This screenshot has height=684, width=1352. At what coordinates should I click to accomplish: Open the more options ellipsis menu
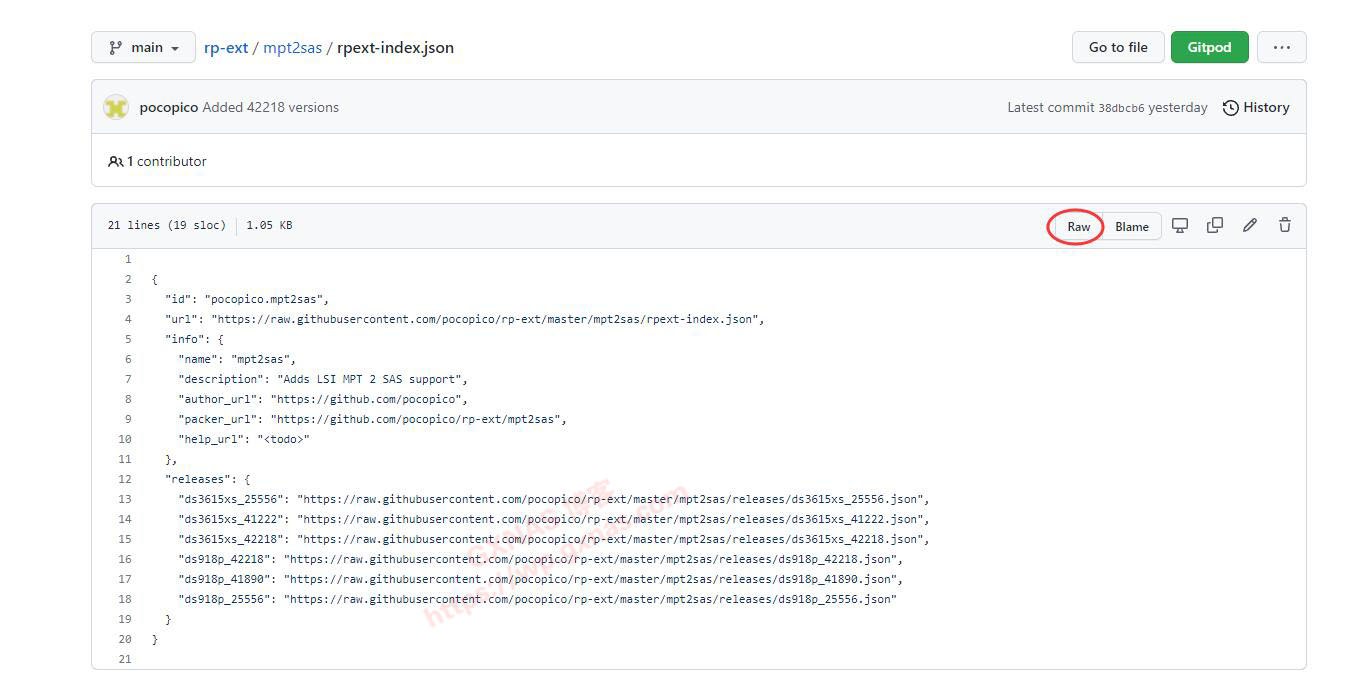(x=1281, y=47)
